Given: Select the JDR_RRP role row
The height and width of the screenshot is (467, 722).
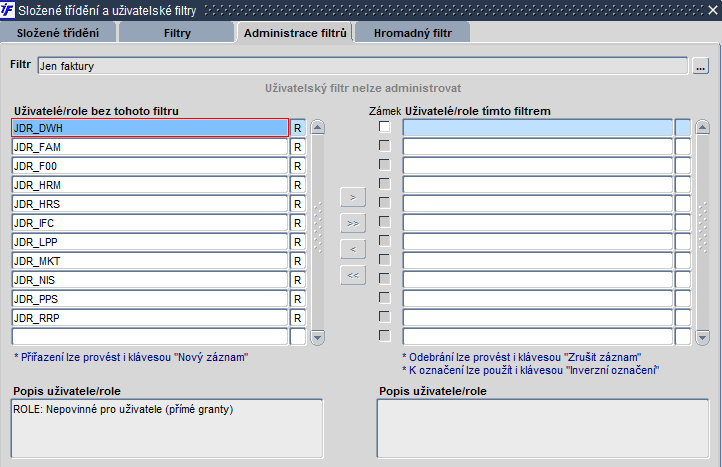Looking at the screenshot, I should tap(150, 318).
